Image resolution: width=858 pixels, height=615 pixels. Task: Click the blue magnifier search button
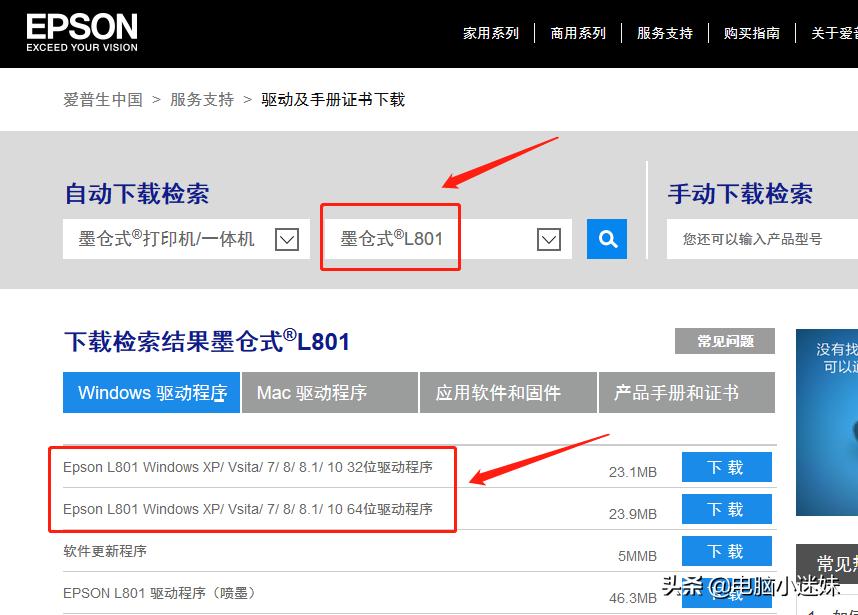[x=607, y=239]
